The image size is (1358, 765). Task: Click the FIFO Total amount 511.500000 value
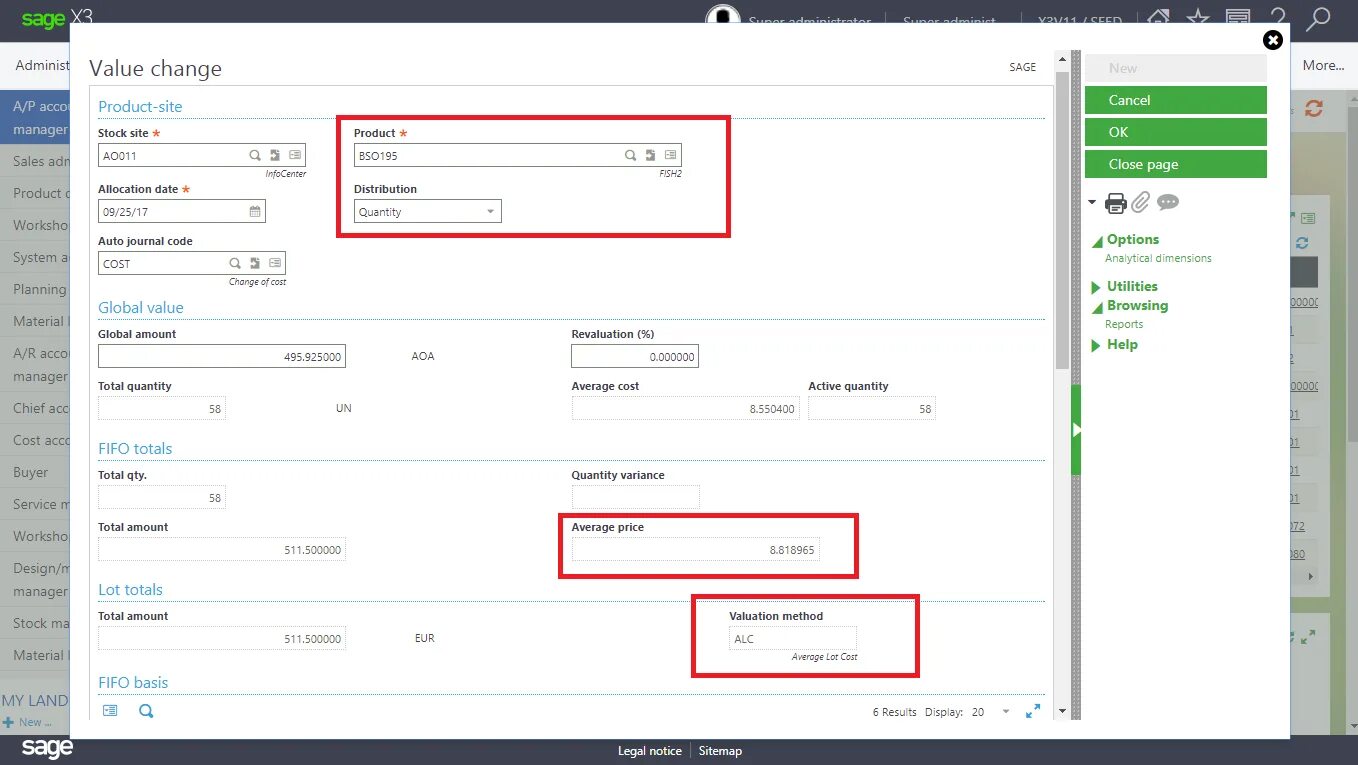coord(222,549)
